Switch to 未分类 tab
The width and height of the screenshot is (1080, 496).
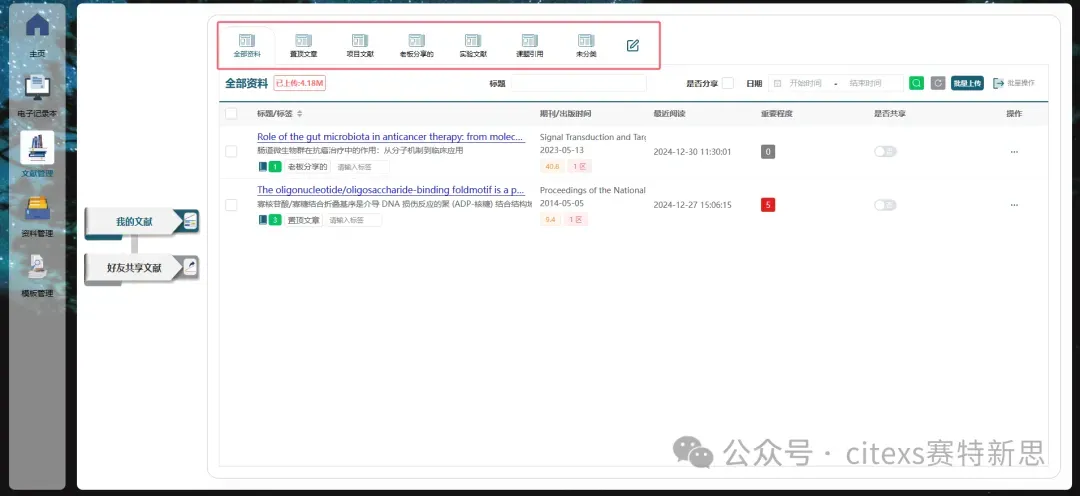pos(585,45)
